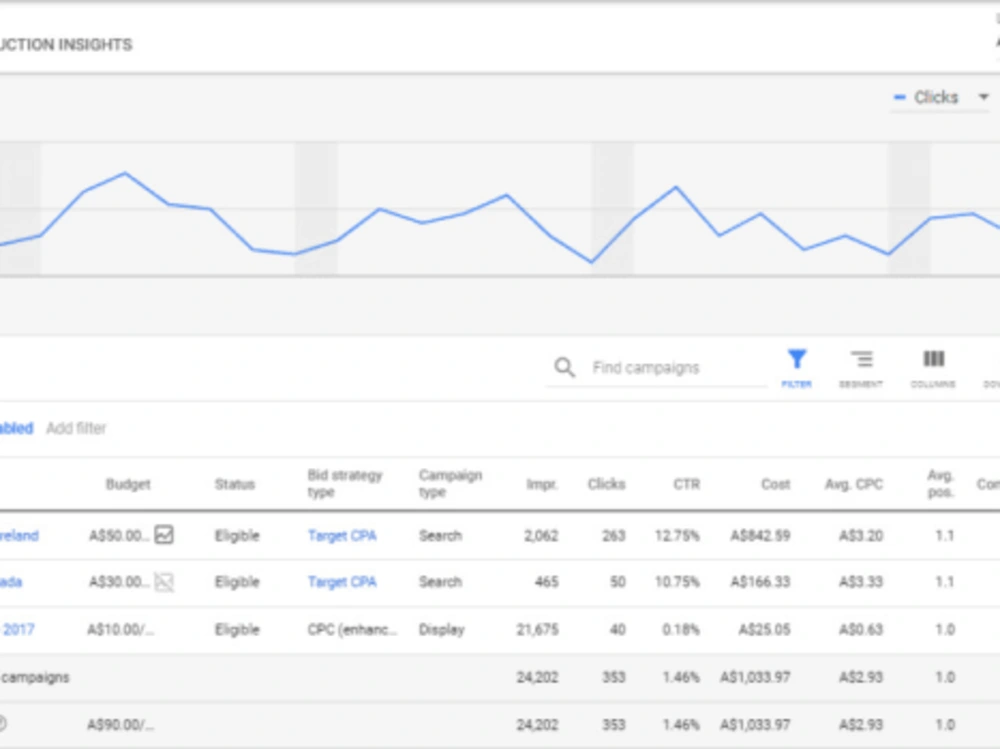Click the A$3.20 avg. CPC value
This screenshot has height=749, width=1000.
861,535
